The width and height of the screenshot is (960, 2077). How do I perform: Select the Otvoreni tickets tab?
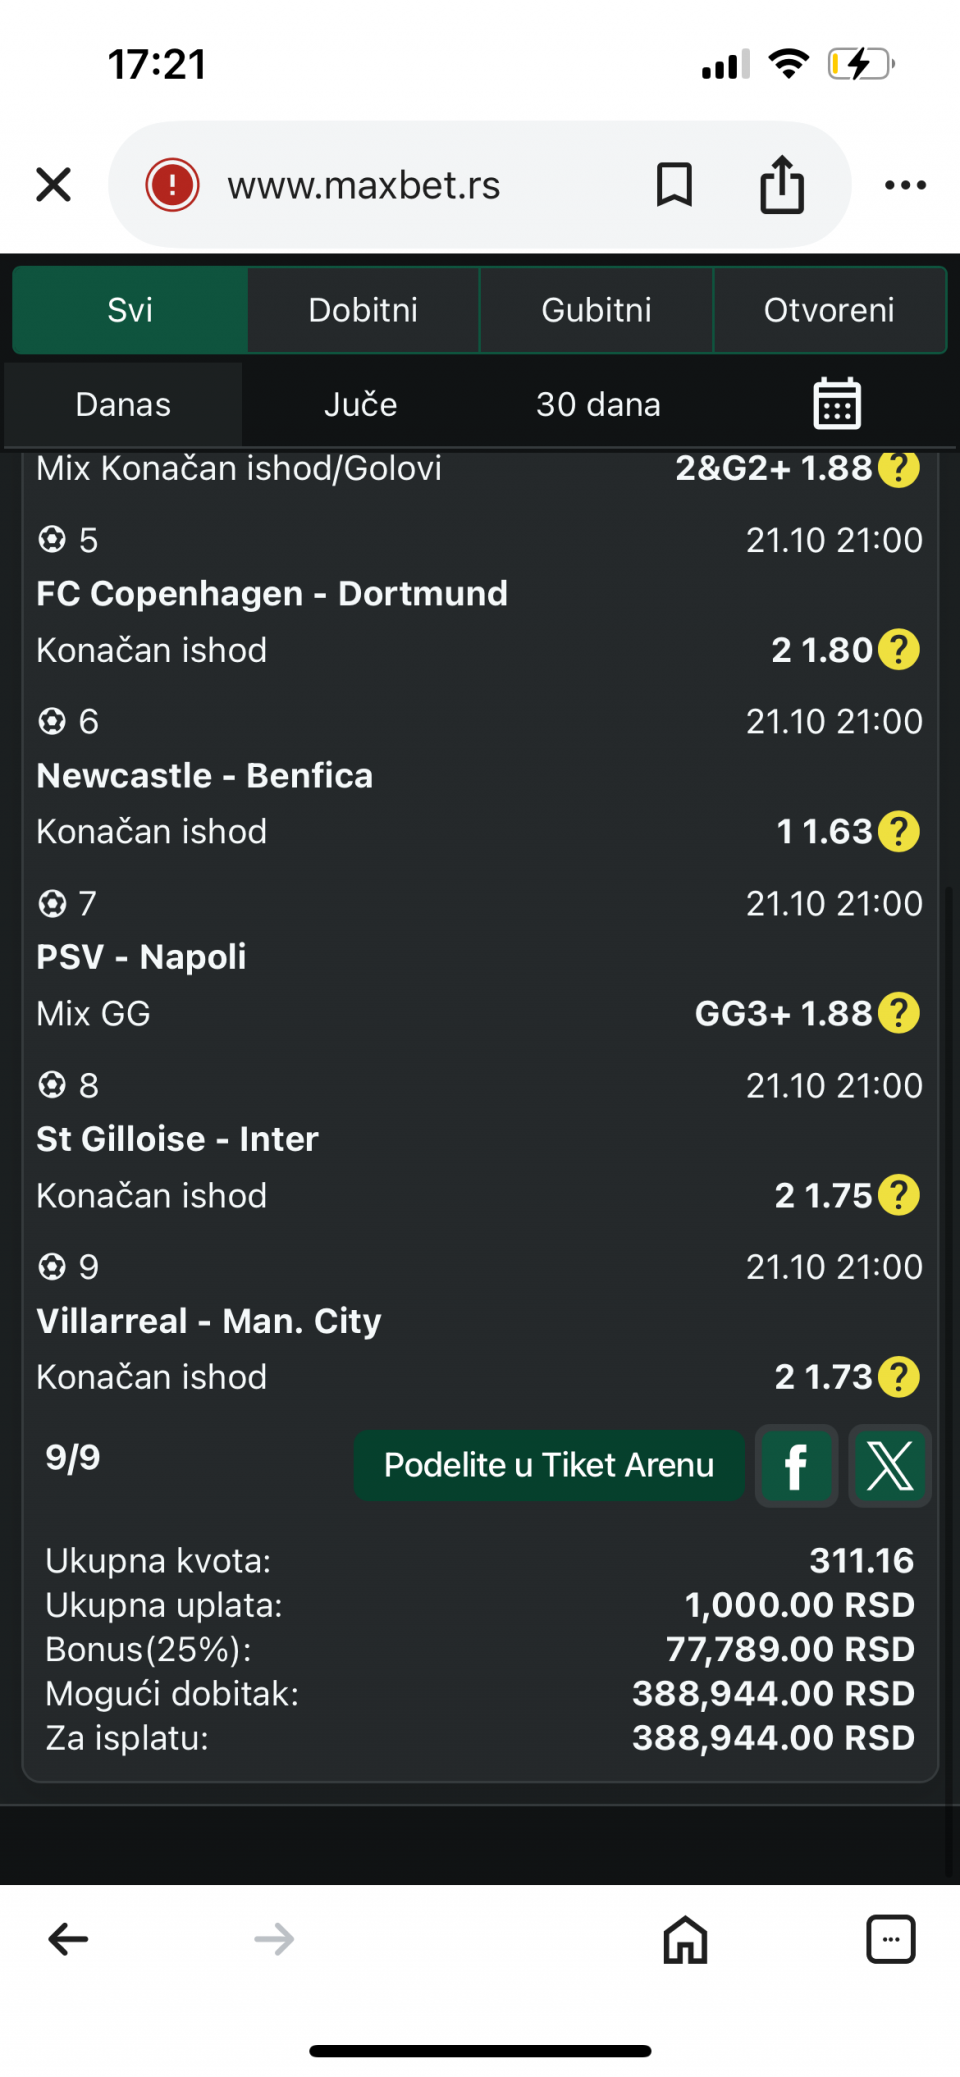(829, 310)
